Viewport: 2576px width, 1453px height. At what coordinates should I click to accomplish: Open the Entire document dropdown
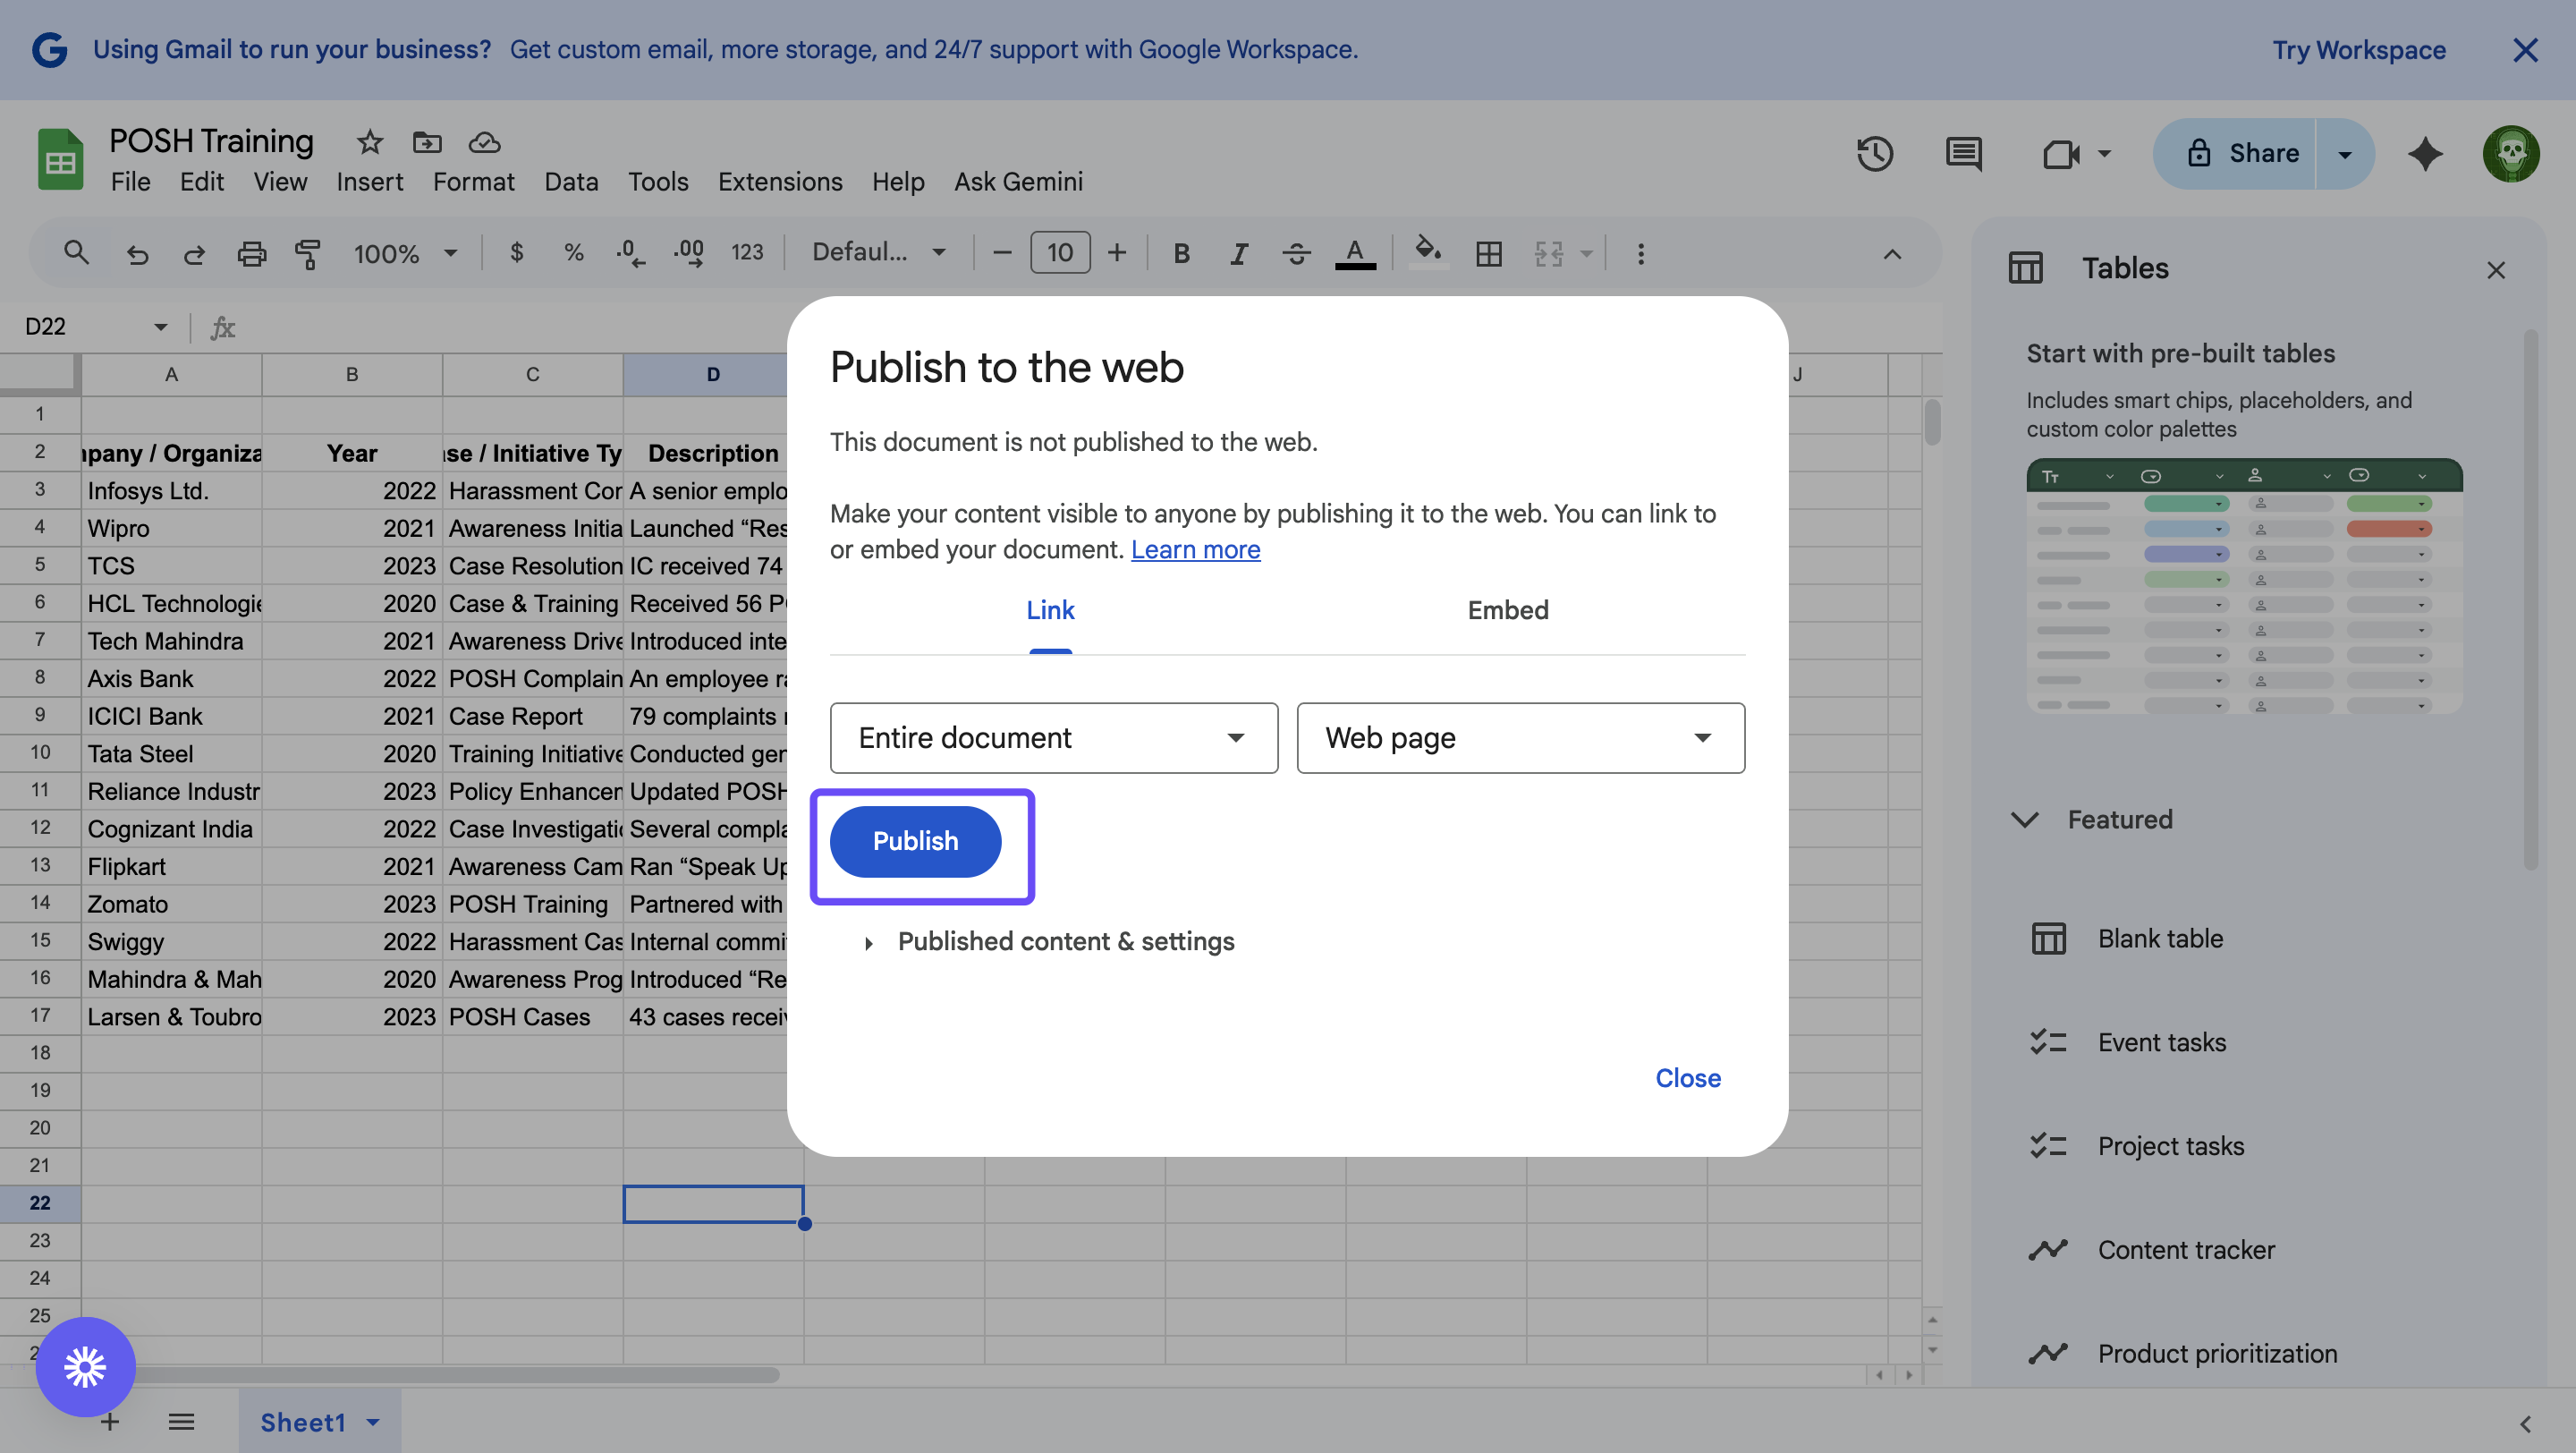point(1053,737)
